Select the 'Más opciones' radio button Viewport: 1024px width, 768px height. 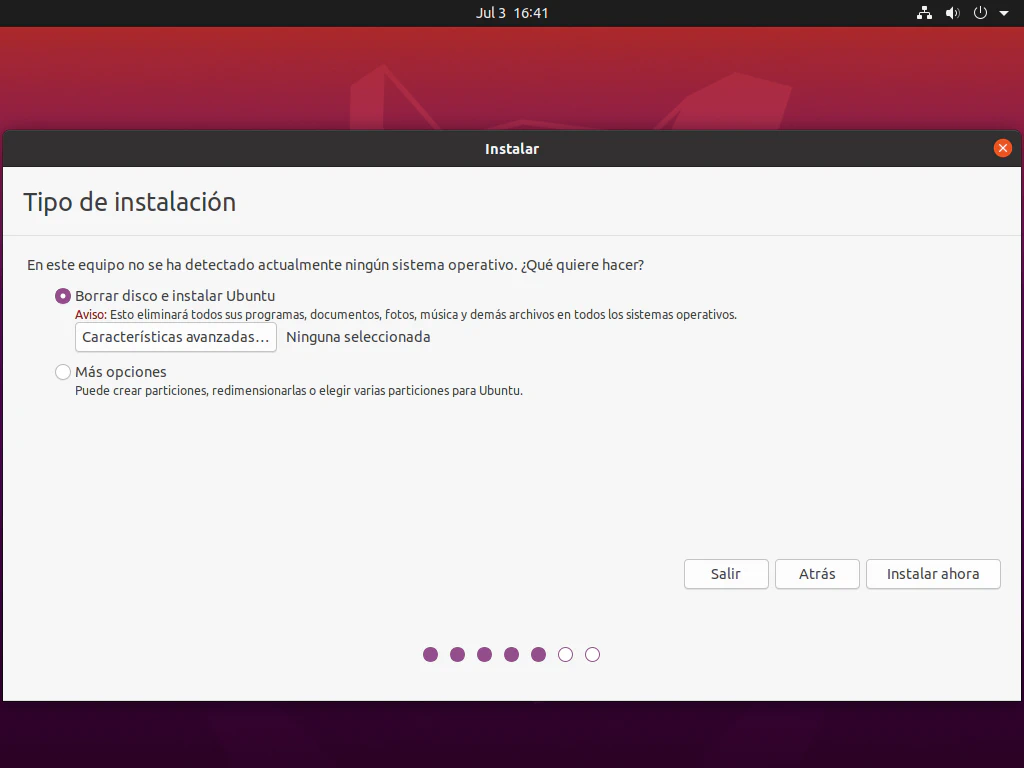[63, 372]
